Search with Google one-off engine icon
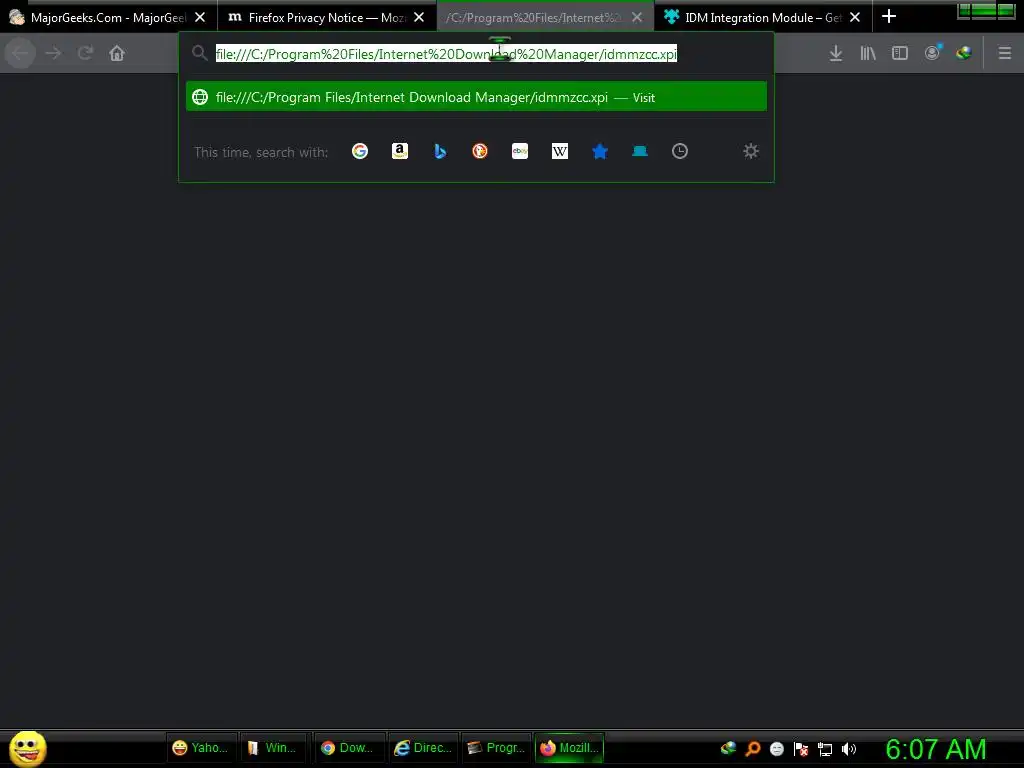 pyautogui.click(x=360, y=152)
